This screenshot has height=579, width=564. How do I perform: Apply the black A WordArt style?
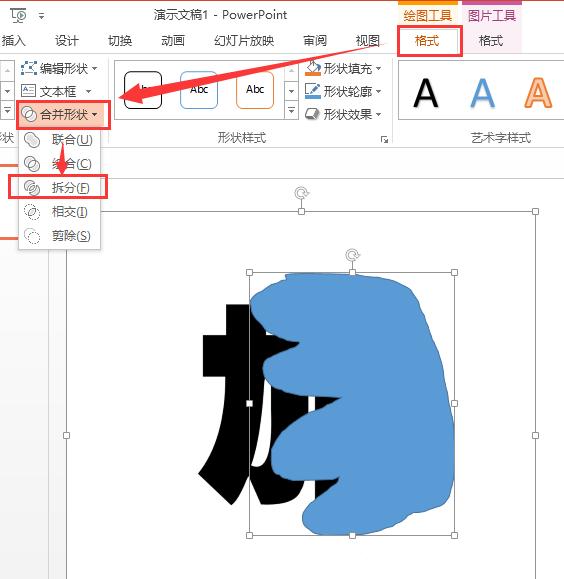(x=426, y=93)
